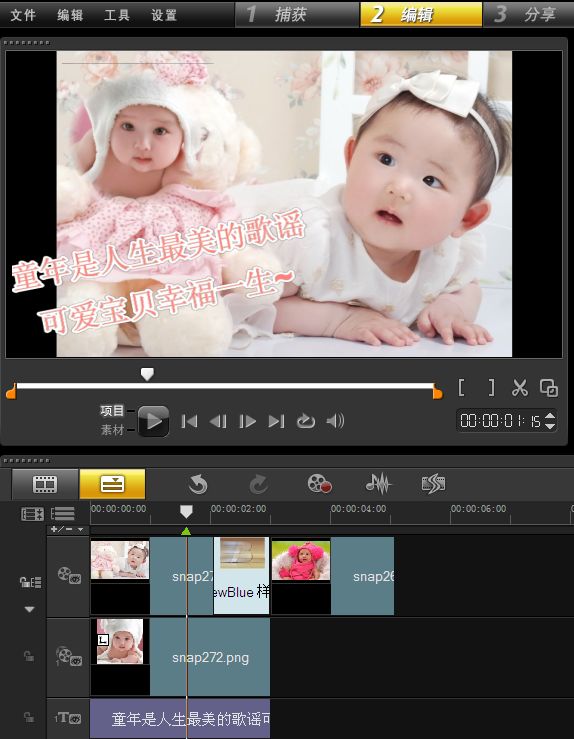This screenshot has width=574, height=739.
Task: Toggle ripple editing lock icon
Action: pos(31,582)
